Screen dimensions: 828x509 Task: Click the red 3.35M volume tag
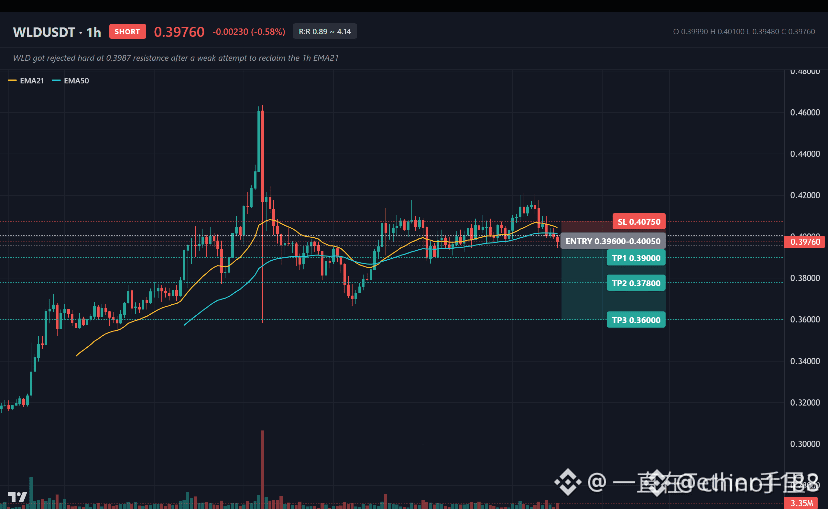(x=803, y=503)
